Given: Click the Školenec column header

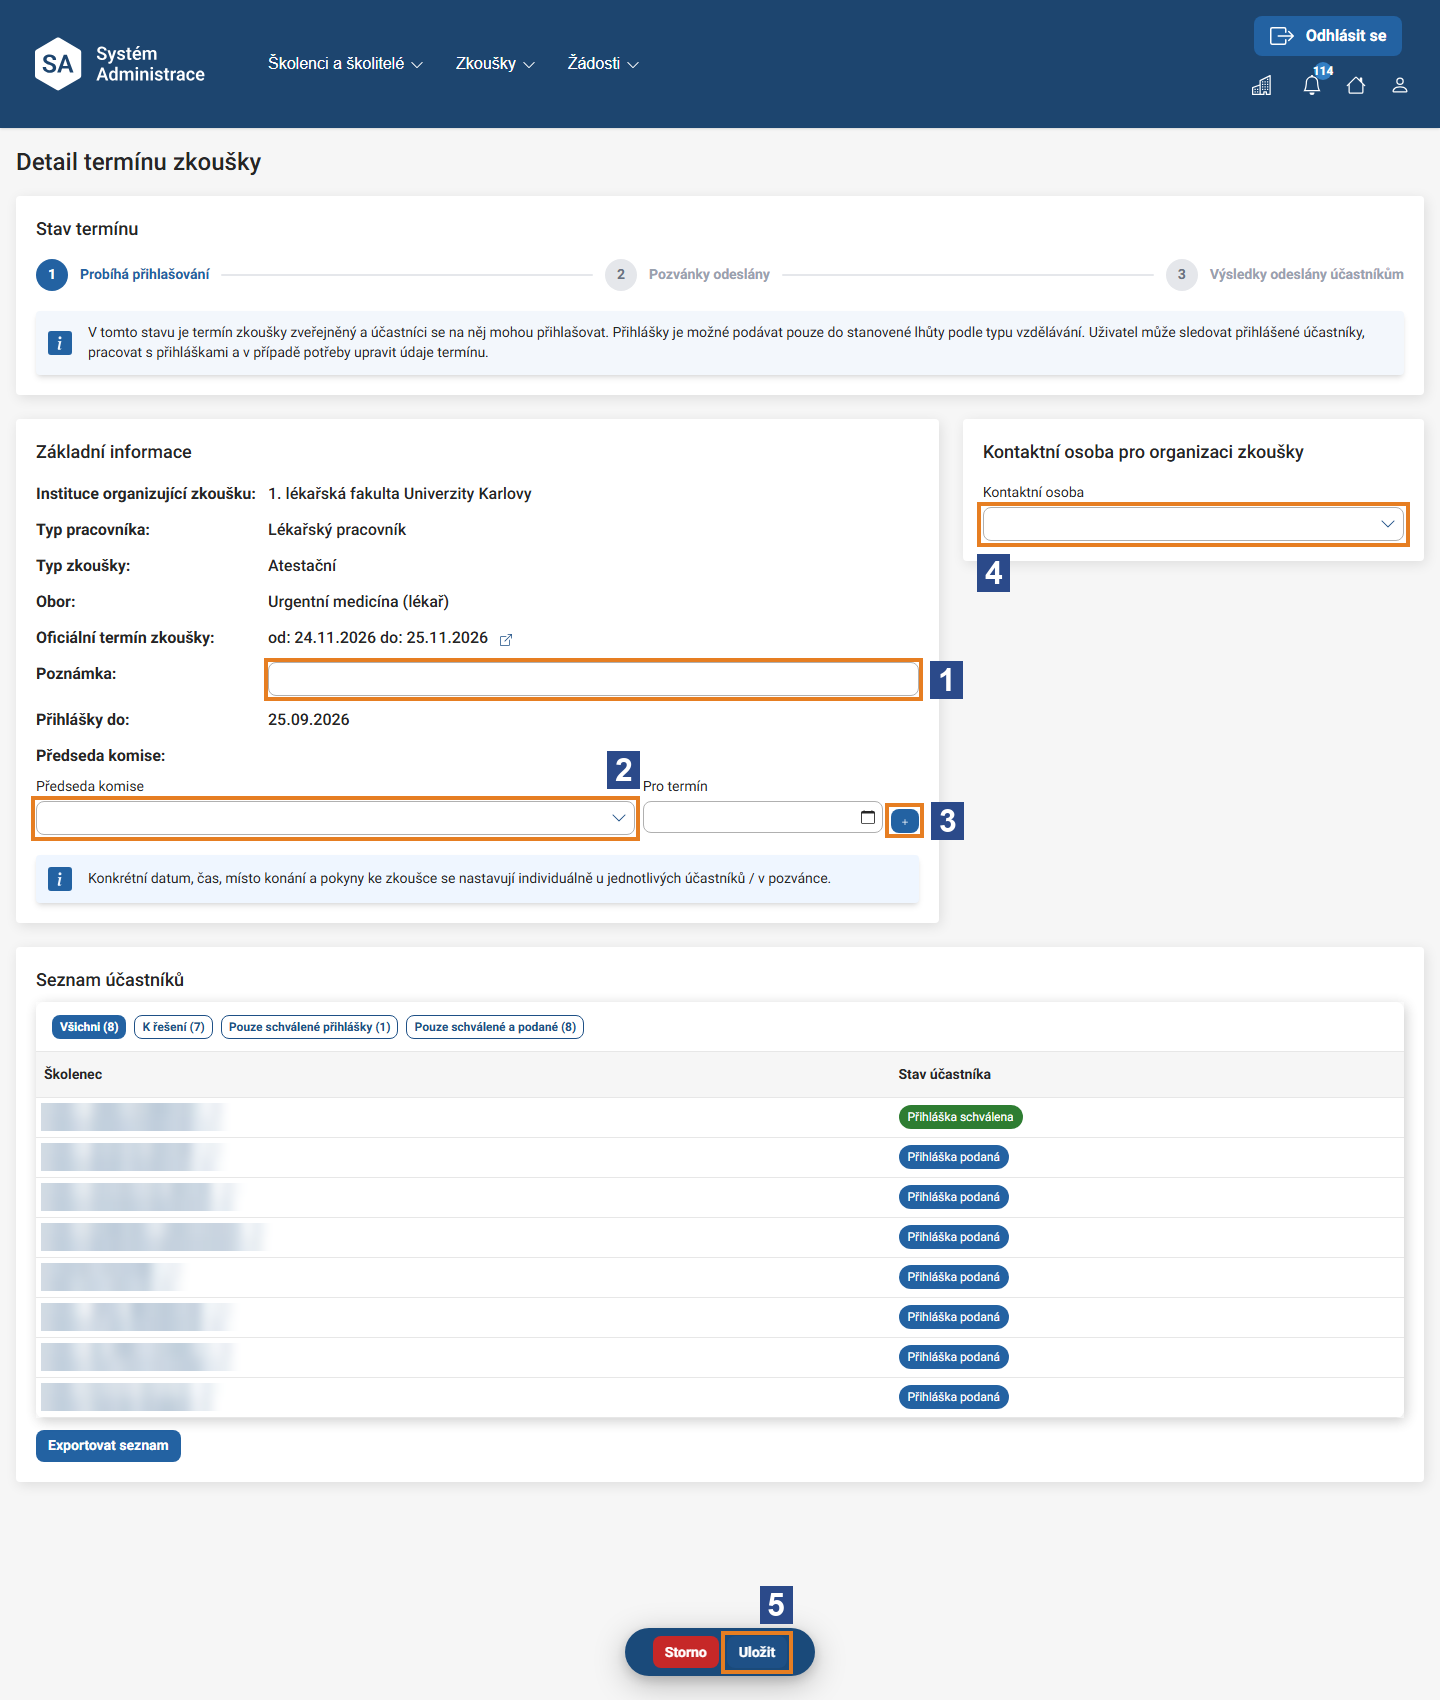Looking at the screenshot, I should [x=73, y=1074].
